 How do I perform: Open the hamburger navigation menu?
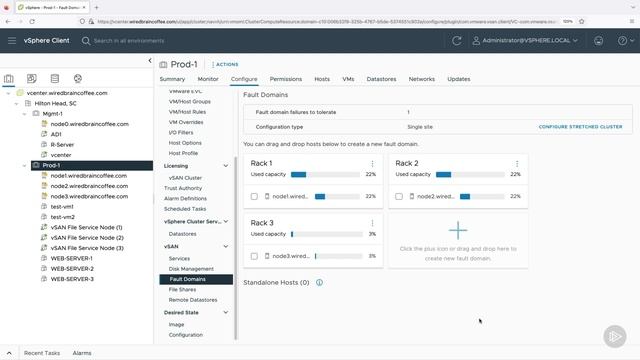coord(12,40)
